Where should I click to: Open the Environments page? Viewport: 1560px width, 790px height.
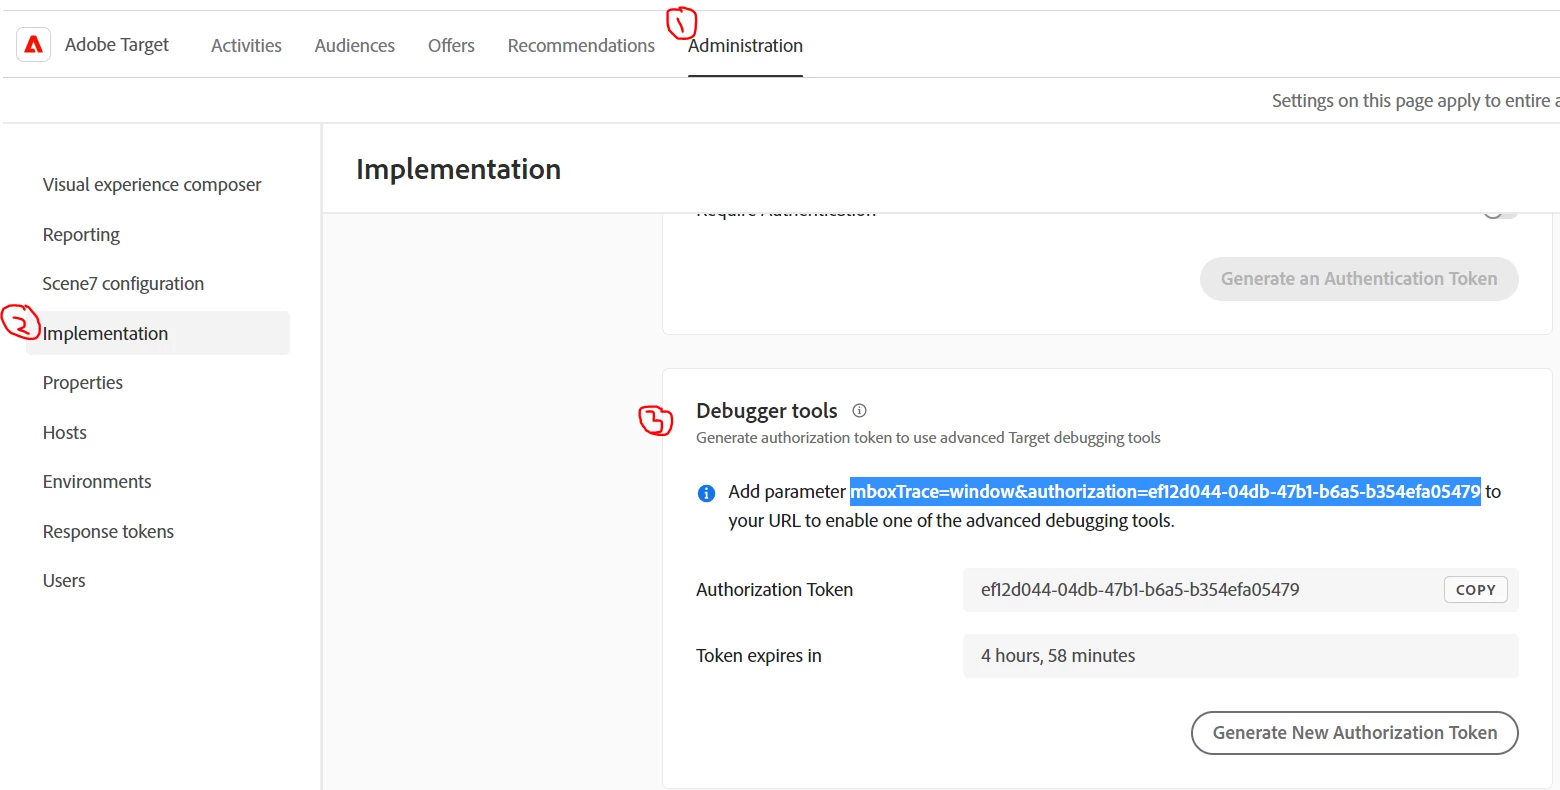(97, 482)
